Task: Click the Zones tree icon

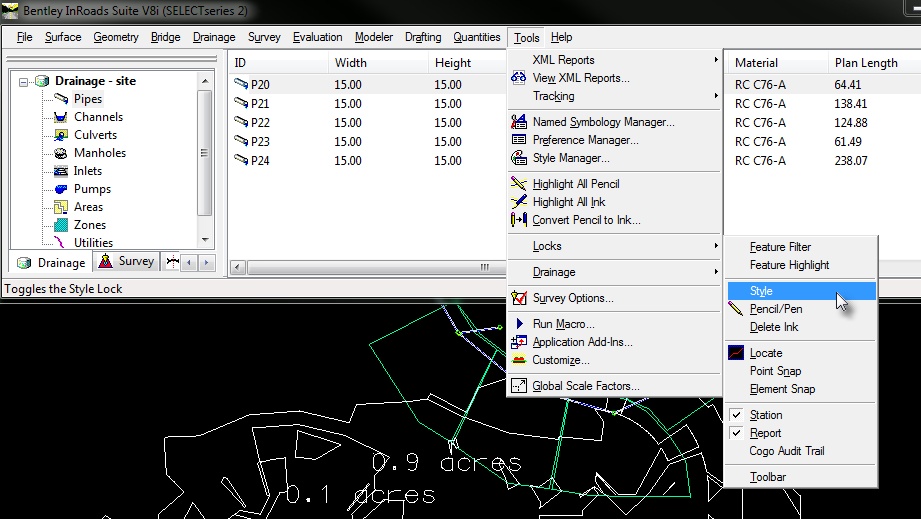Action: [61, 225]
